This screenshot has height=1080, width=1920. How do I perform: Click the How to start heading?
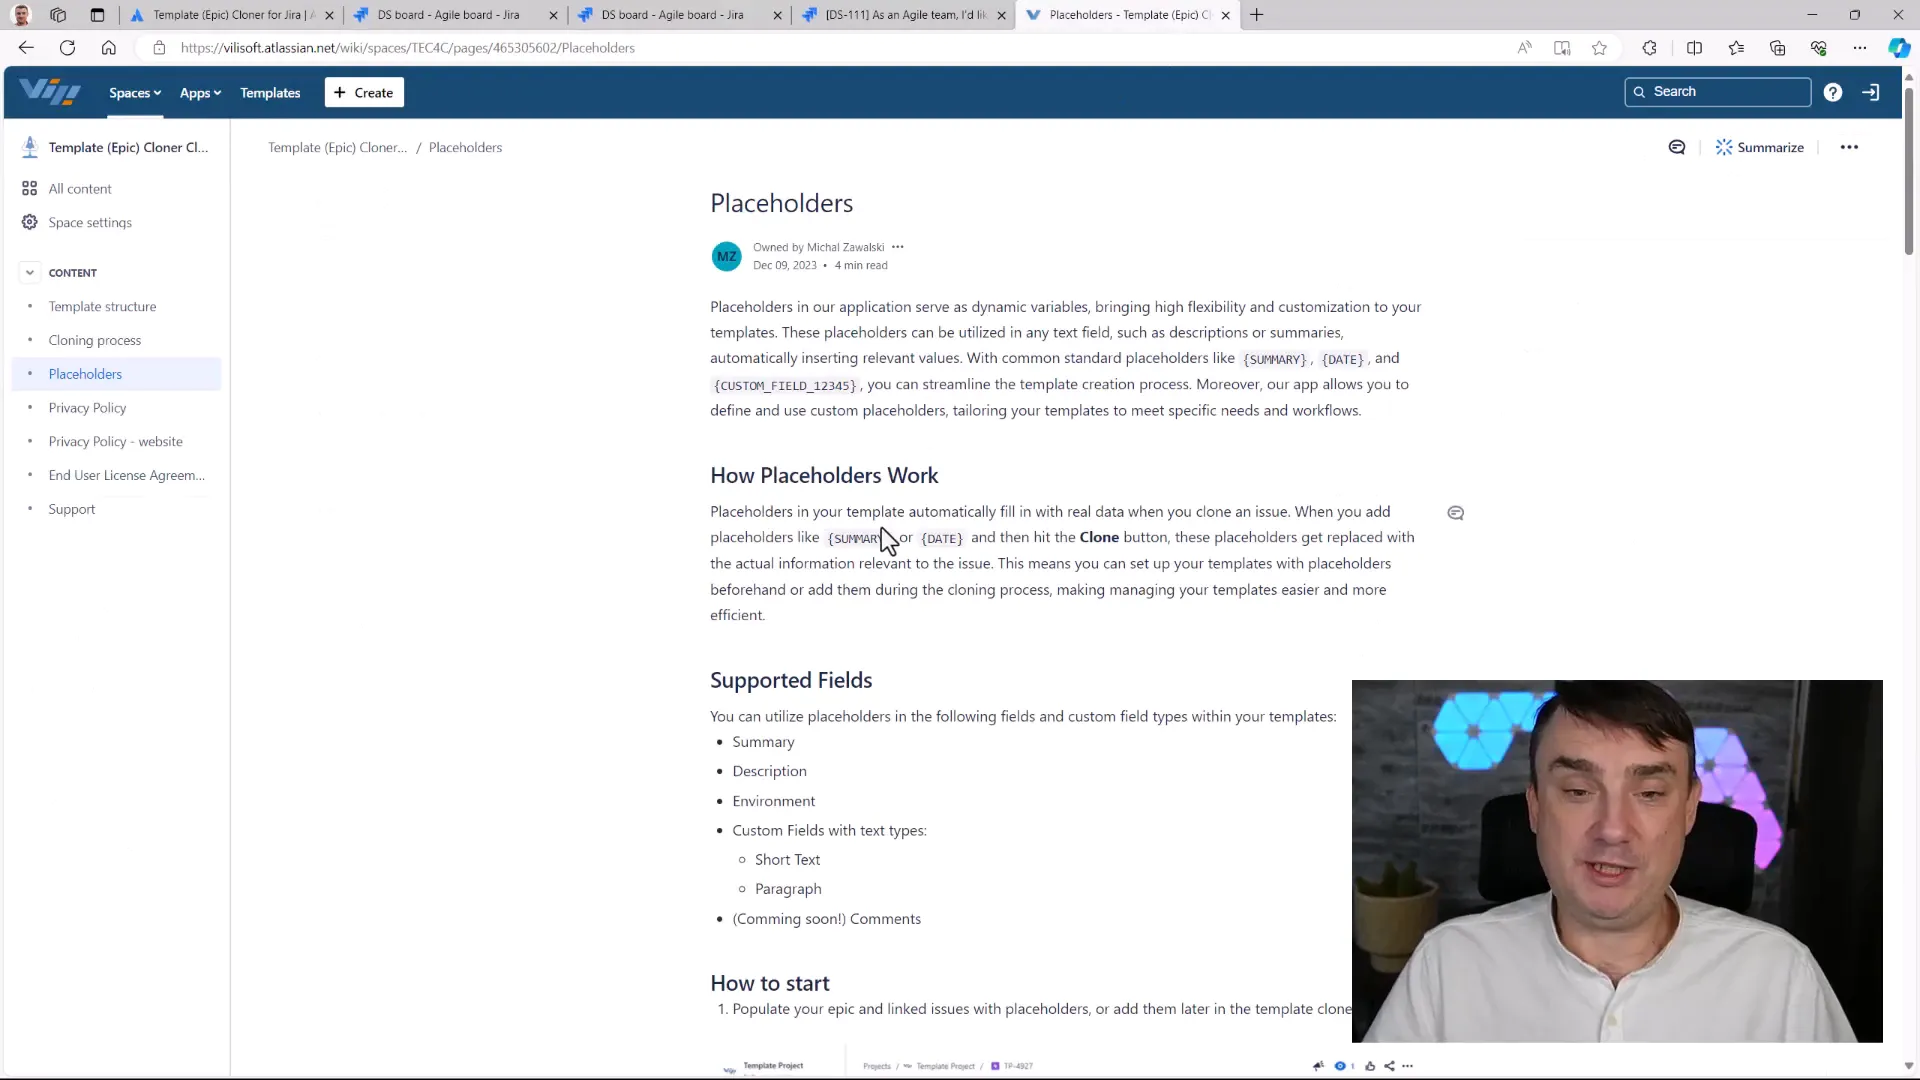click(769, 983)
